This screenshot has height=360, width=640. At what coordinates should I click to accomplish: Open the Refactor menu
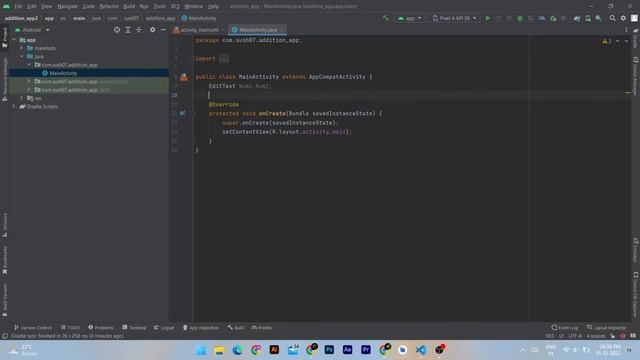[x=109, y=7]
